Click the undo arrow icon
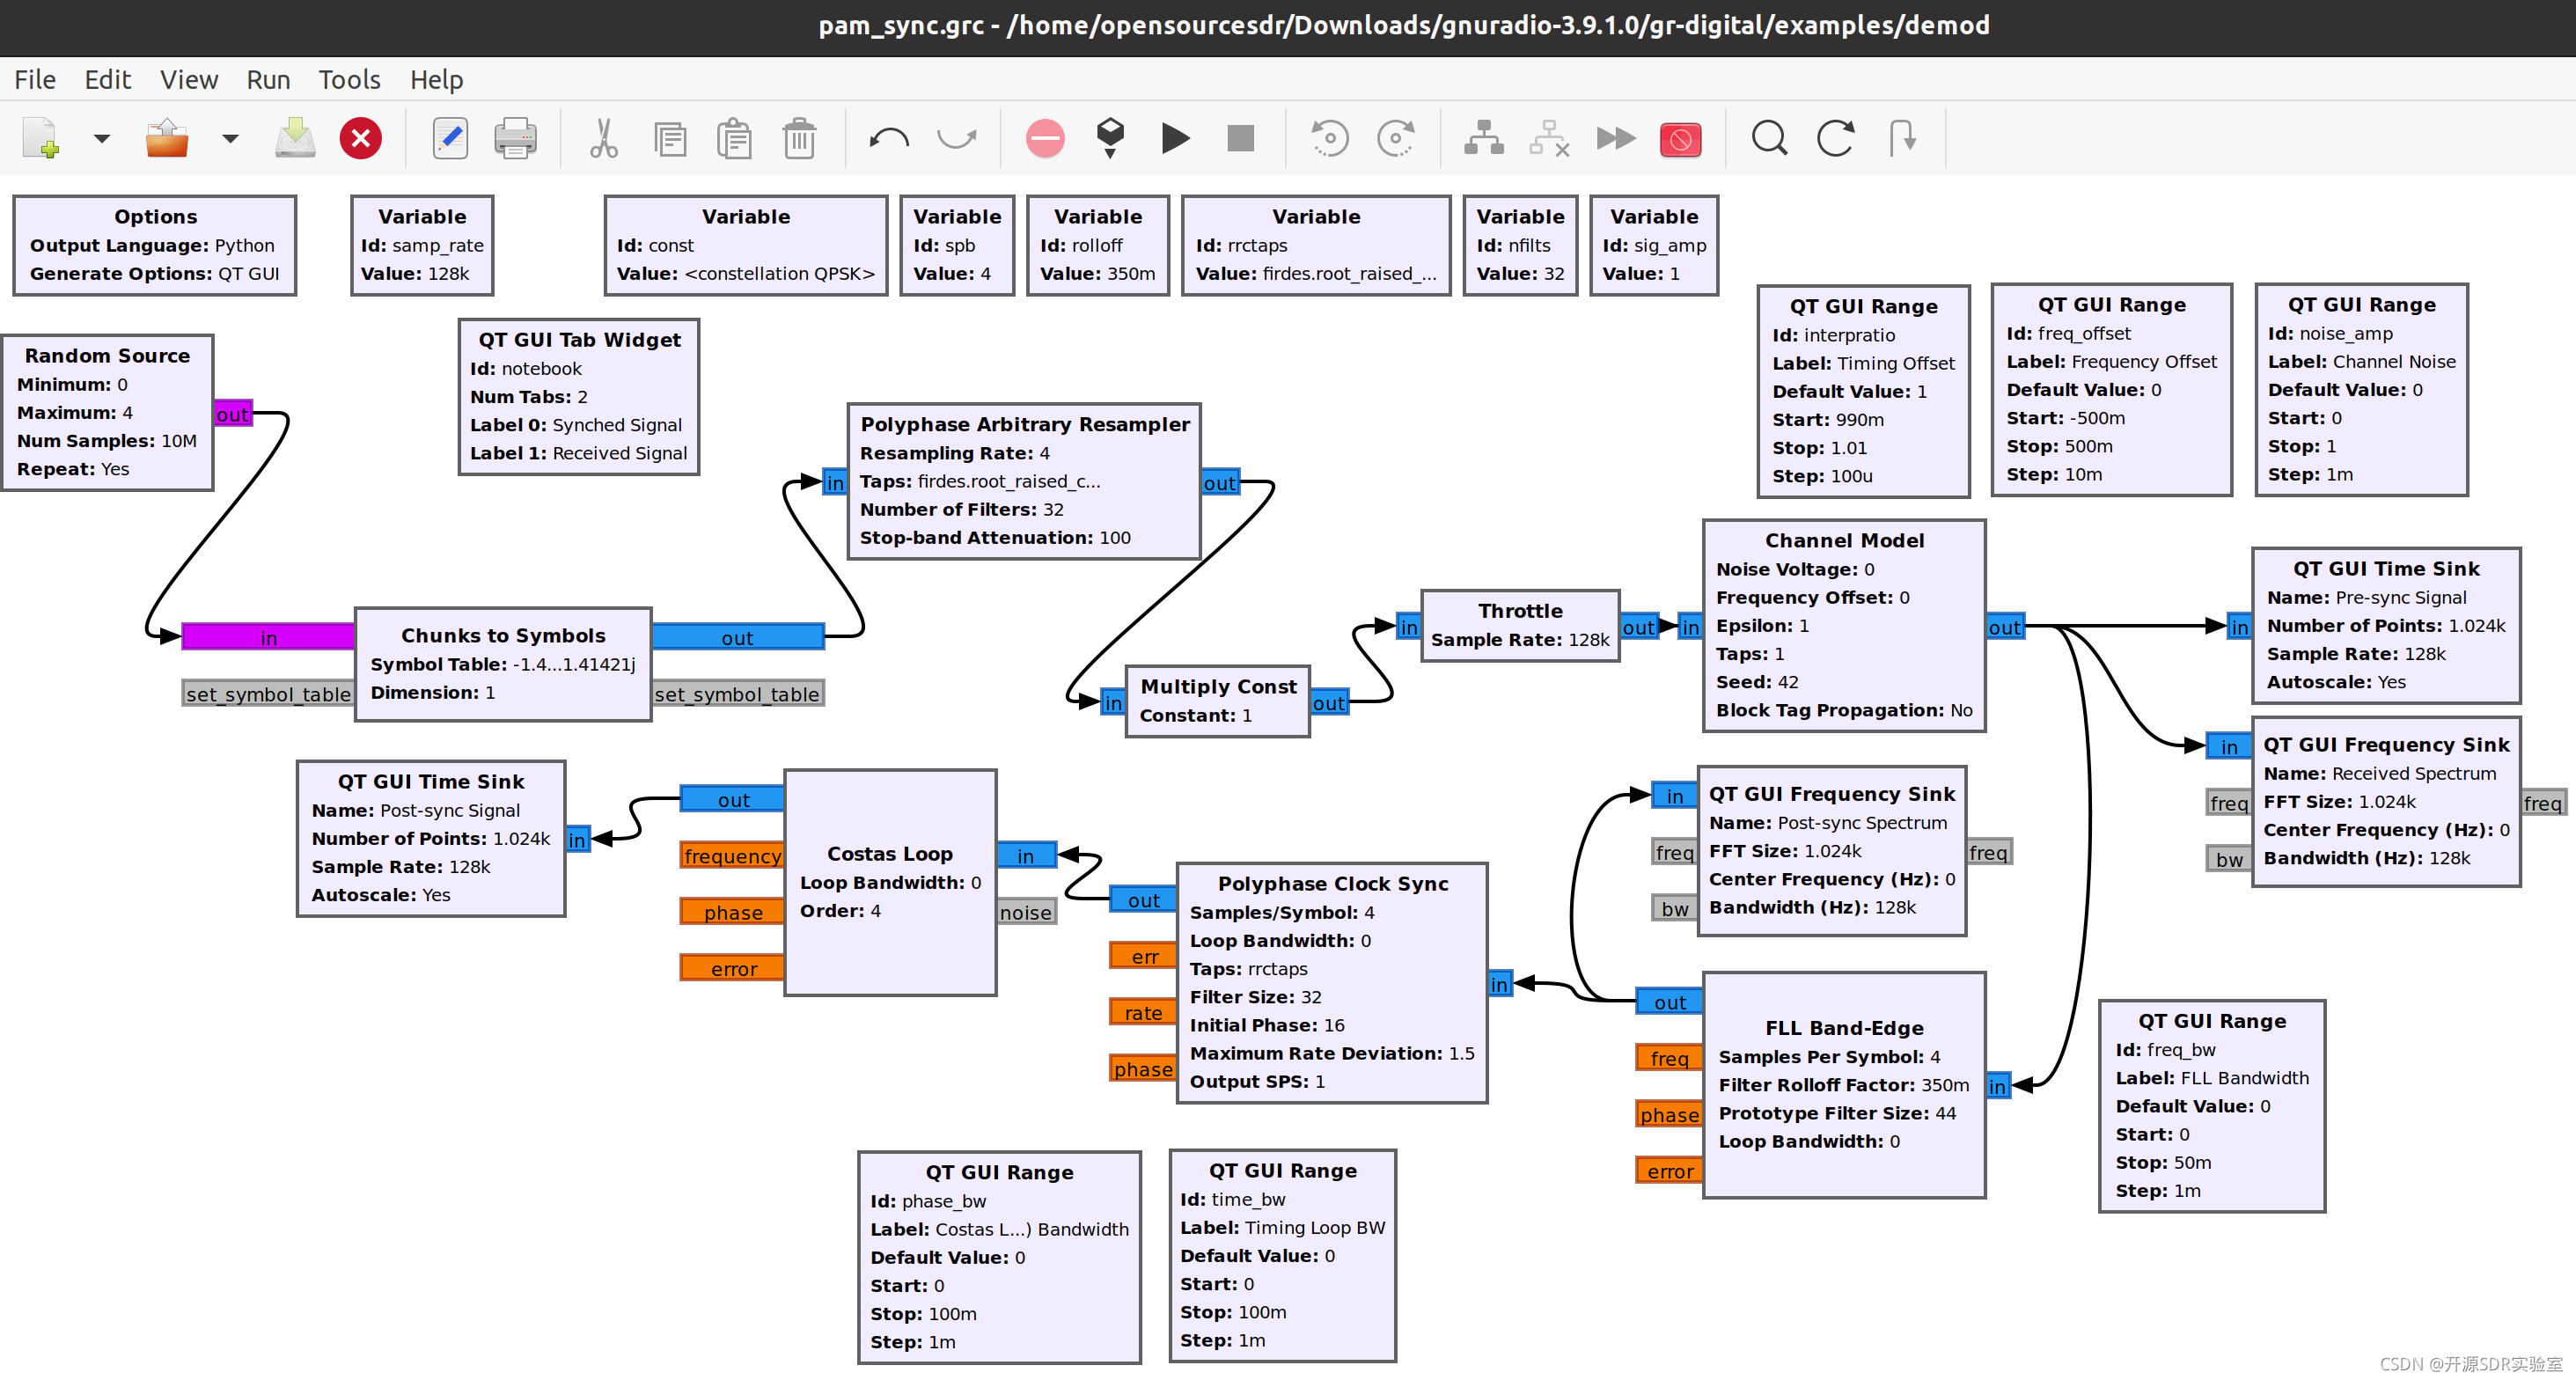The height and width of the screenshot is (1380, 2576). tap(888, 138)
